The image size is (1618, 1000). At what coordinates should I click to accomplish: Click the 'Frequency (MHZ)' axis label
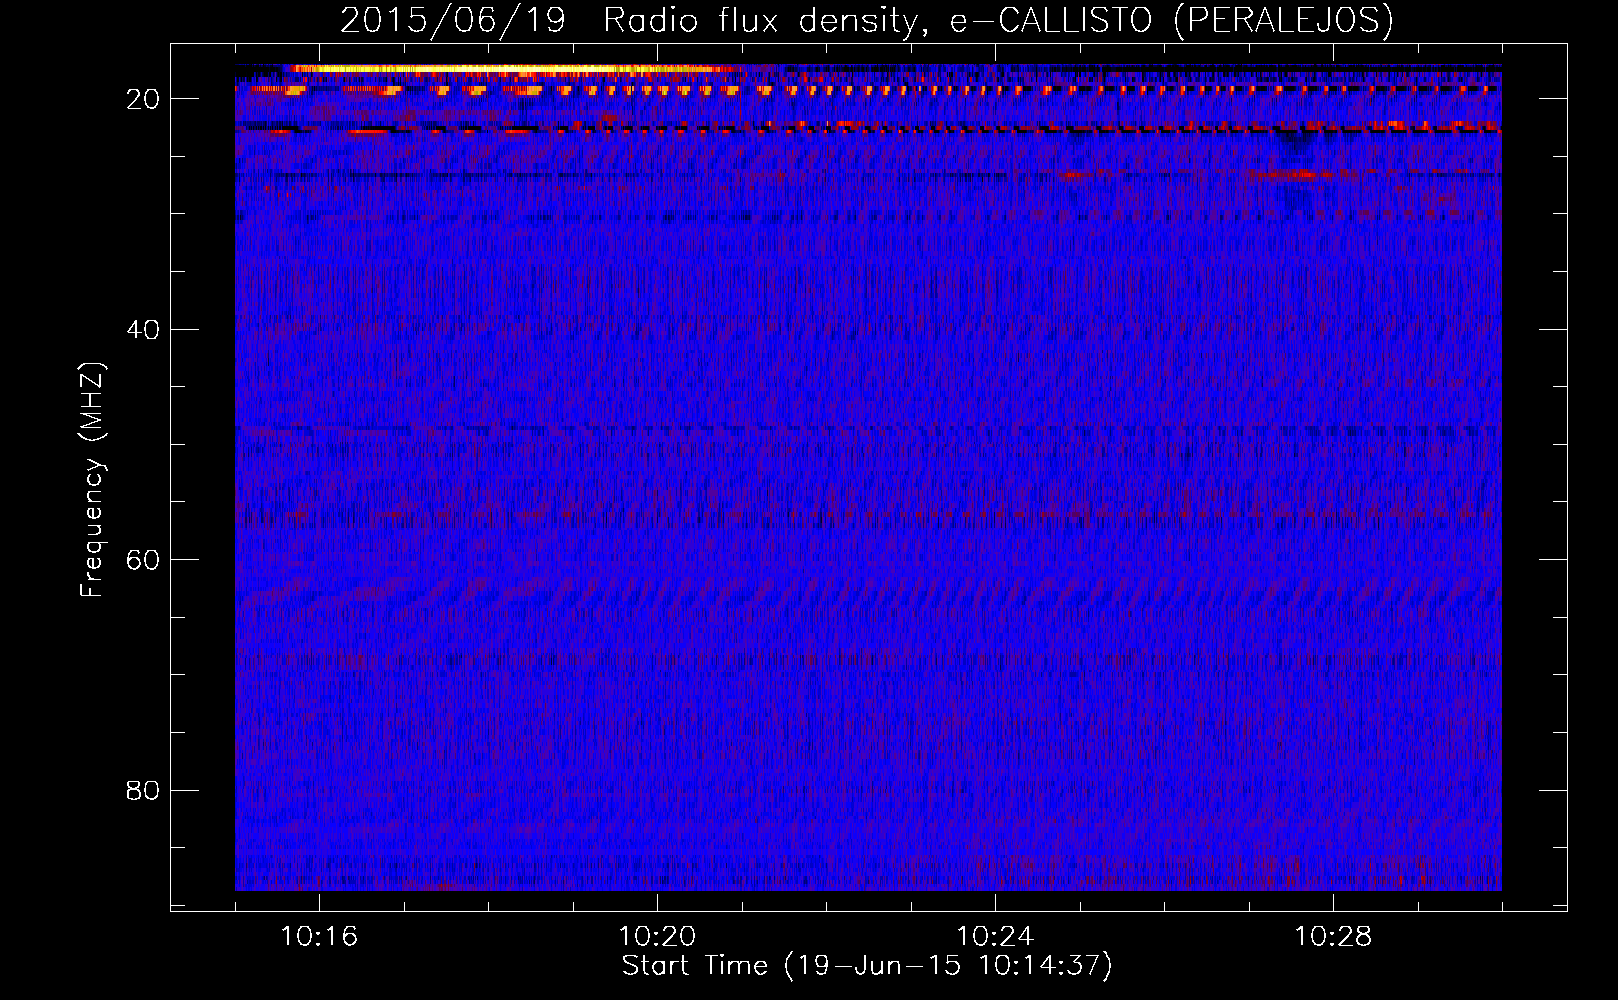pyautogui.click(x=91, y=480)
